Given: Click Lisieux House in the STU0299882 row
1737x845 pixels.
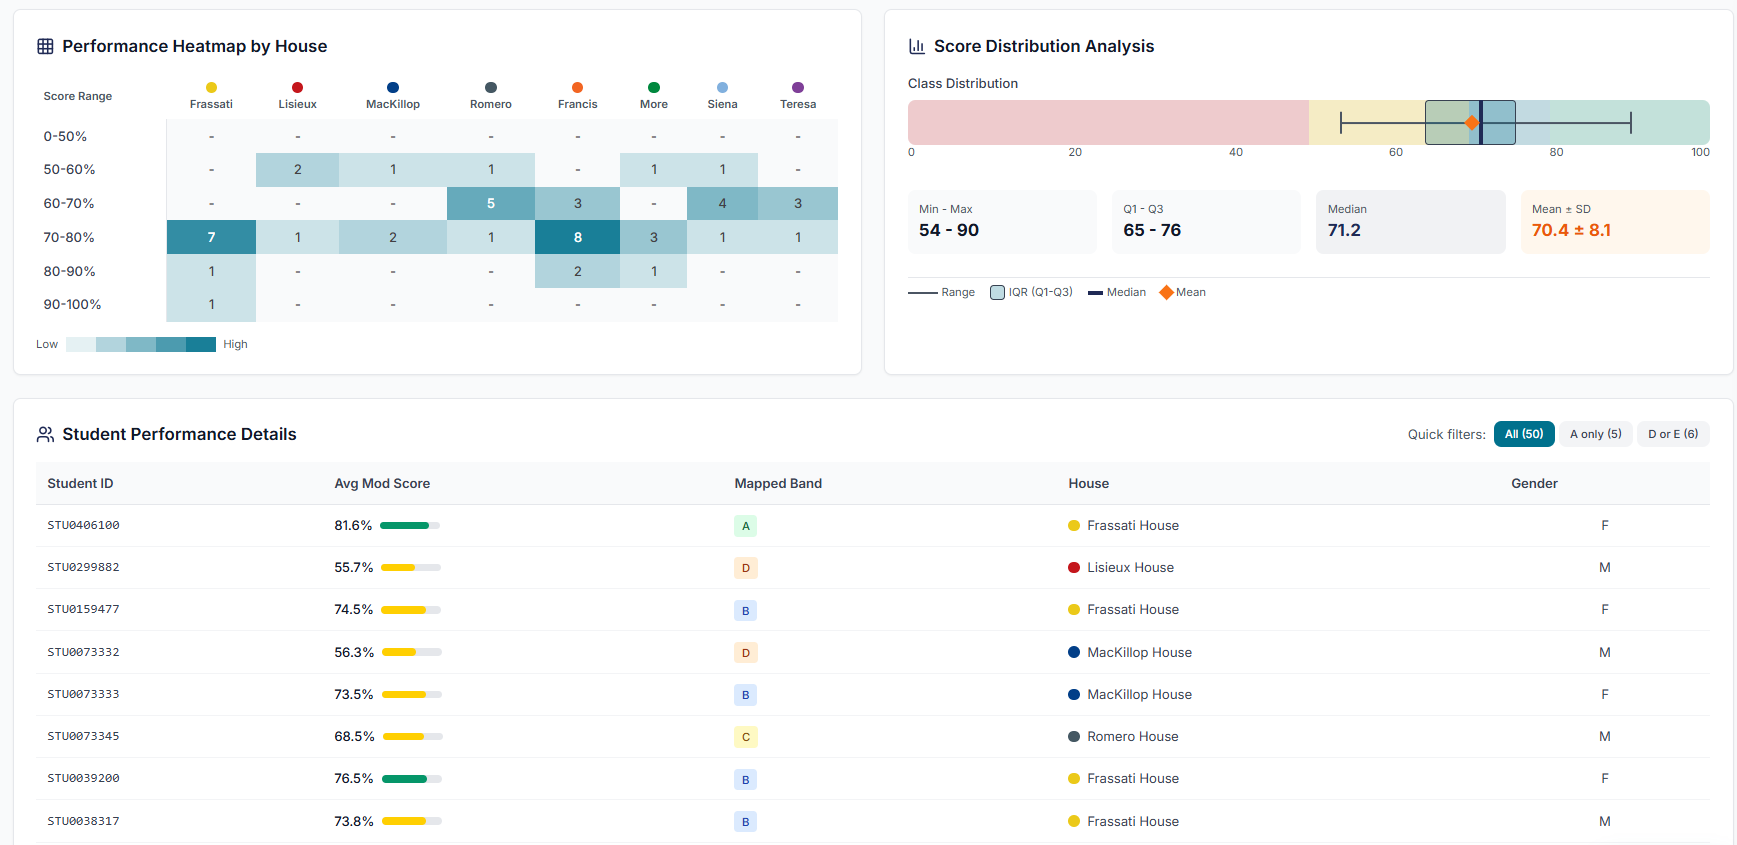Looking at the screenshot, I should [1130, 567].
